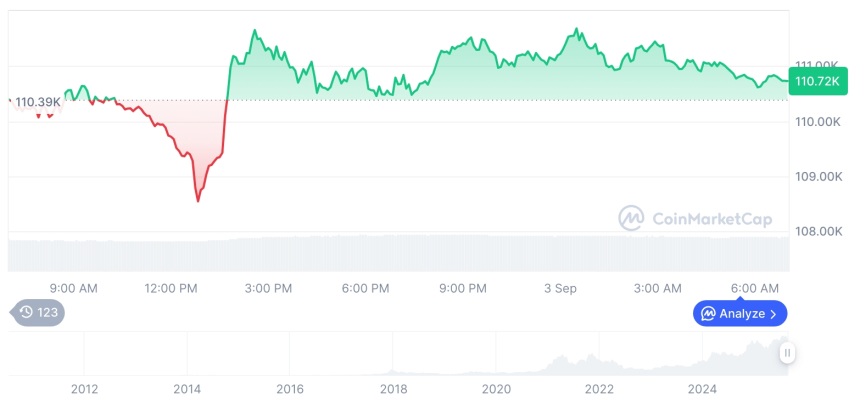This screenshot has height=401, width=860.
Task: Select the 2018 year on range timeline
Action: pyautogui.click(x=393, y=388)
